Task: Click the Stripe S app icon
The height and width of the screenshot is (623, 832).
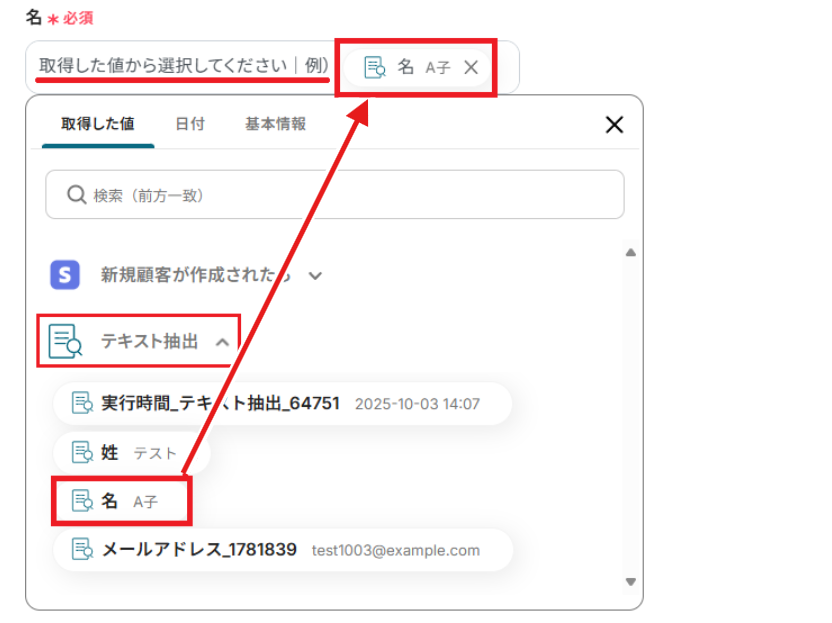Action: [65, 275]
